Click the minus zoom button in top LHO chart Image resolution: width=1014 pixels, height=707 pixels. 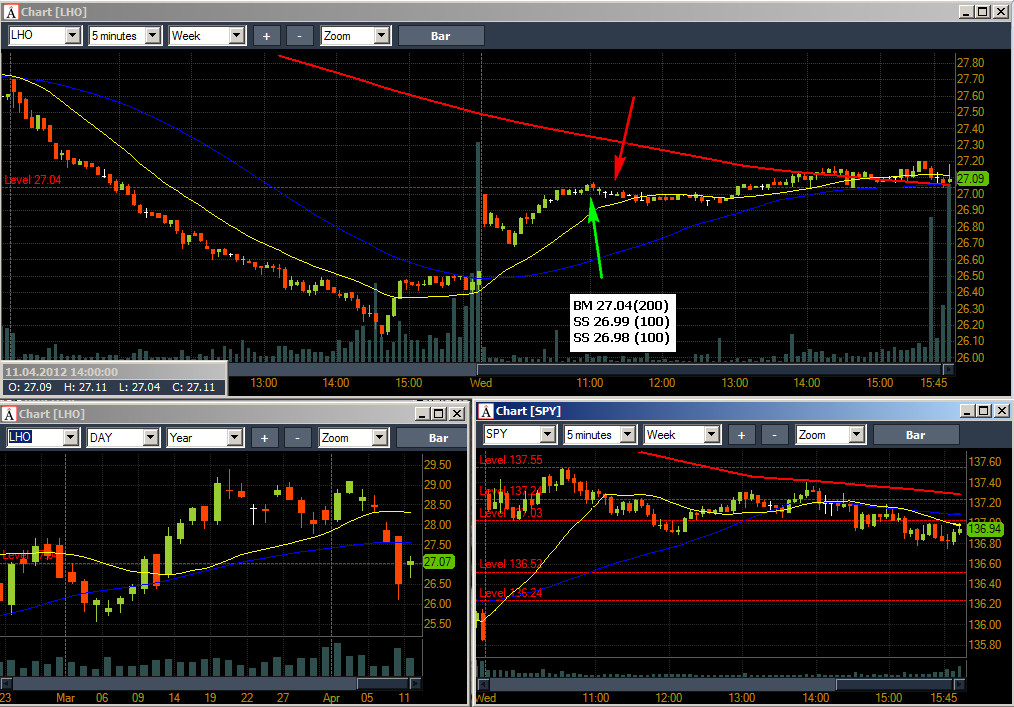point(299,36)
